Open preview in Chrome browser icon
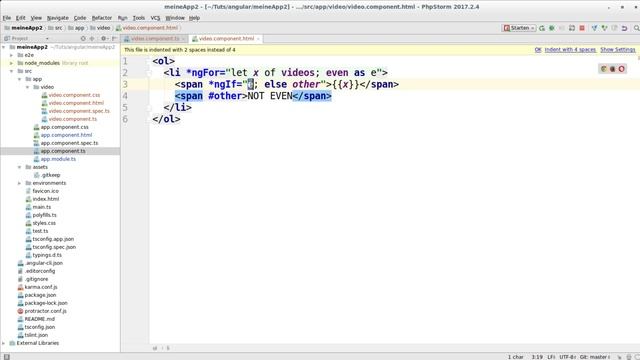The height and width of the screenshot is (360, 640). pos(604,69)
